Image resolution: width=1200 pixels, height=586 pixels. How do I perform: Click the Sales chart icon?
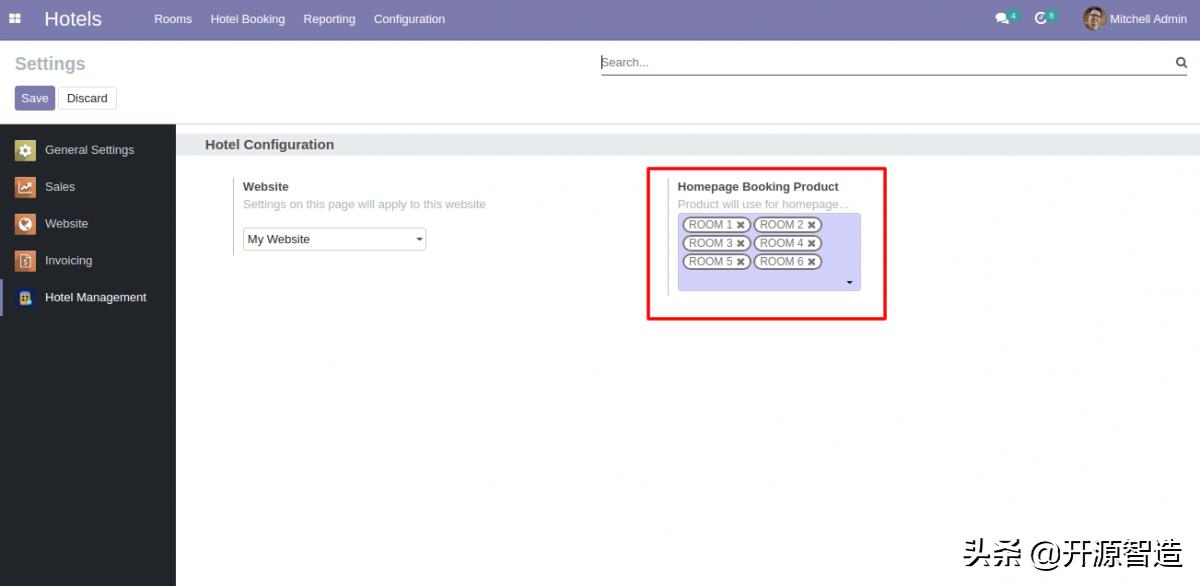coord(25,187)
